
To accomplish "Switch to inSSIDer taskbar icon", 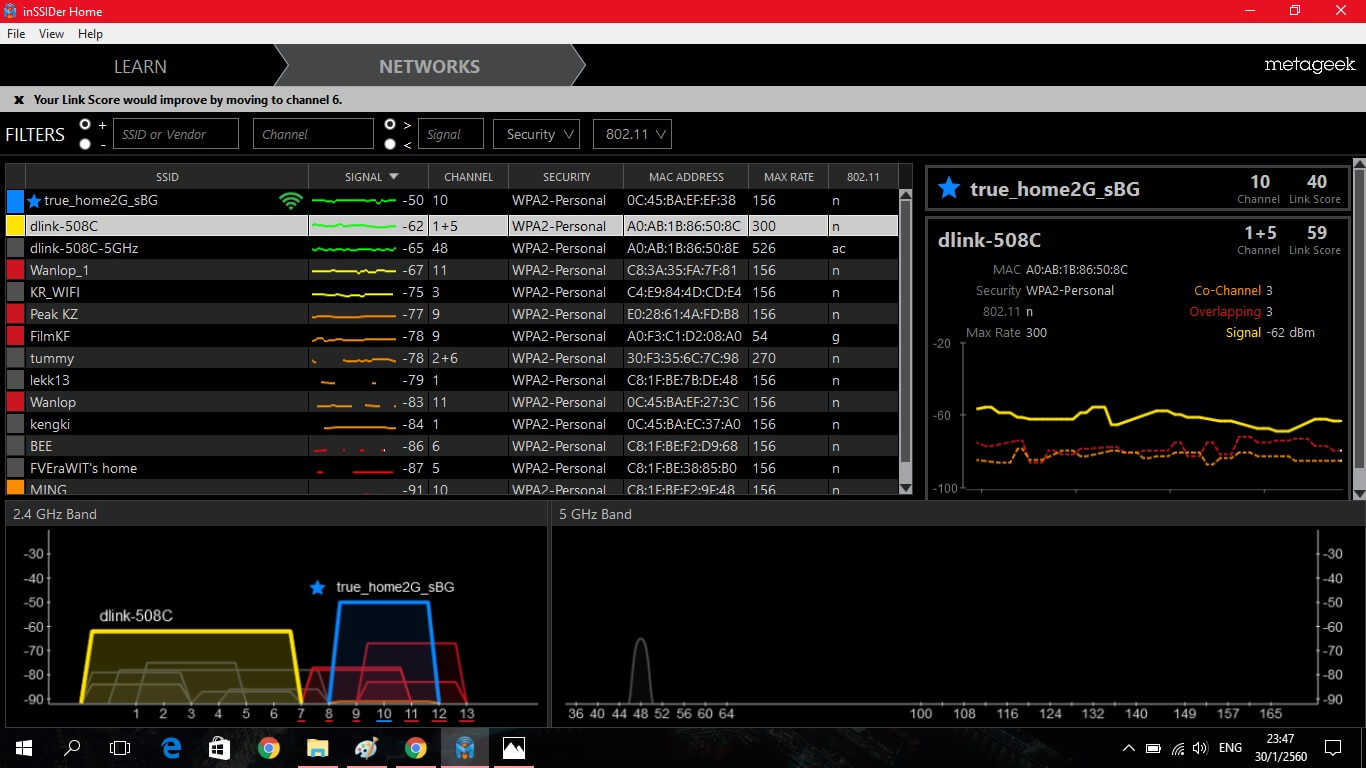I will tap(464, 747).
